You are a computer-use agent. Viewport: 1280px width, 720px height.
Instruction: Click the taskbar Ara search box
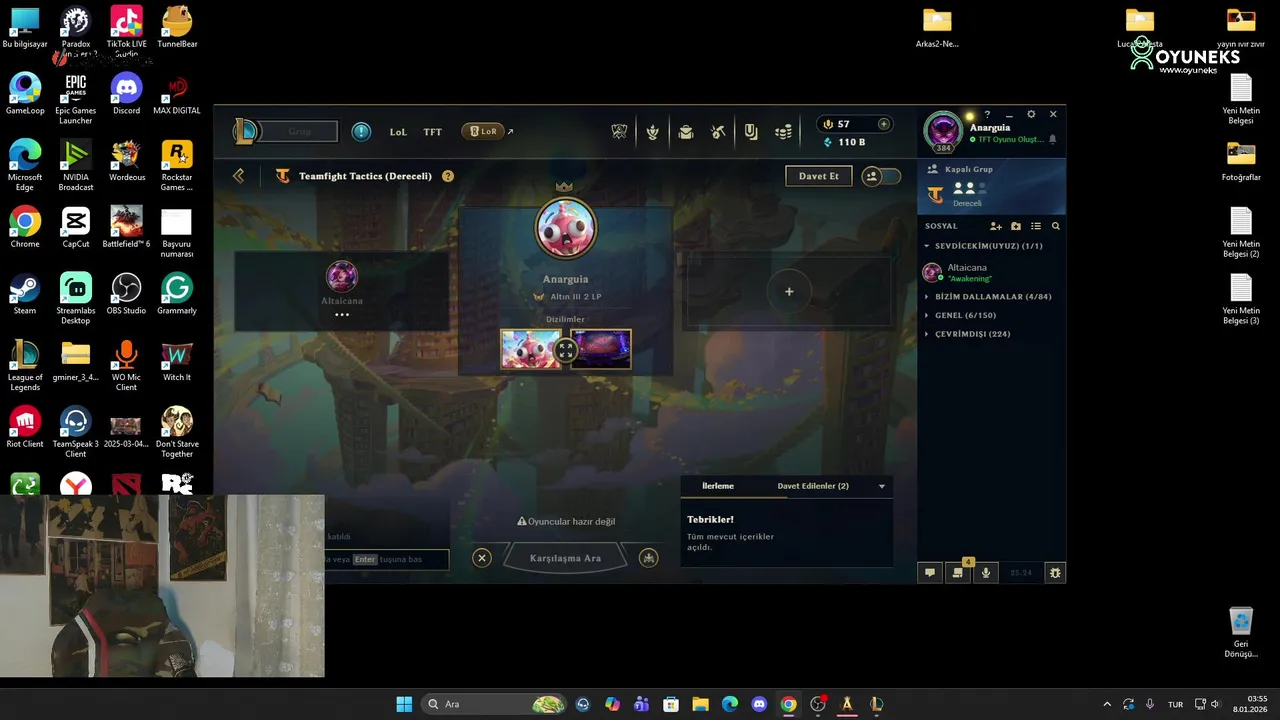pyautogui.click(x=495, y=704)
